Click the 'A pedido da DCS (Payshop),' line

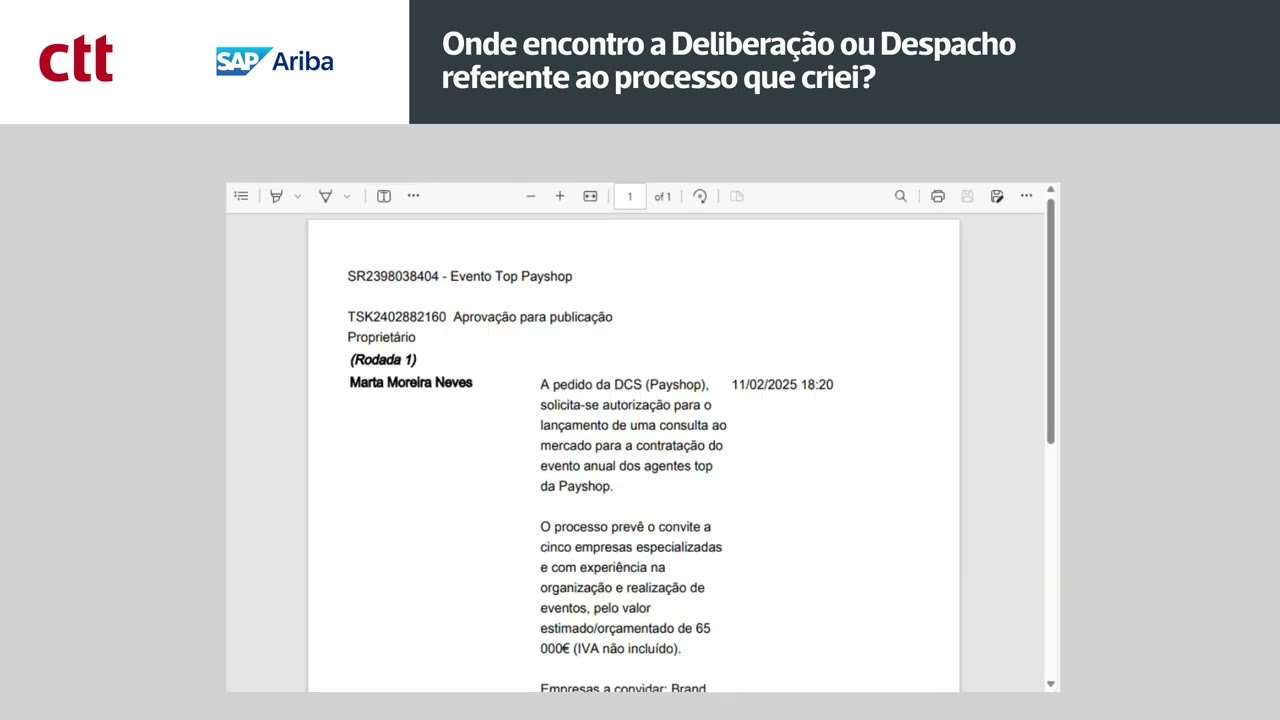(x=624, y=385)
